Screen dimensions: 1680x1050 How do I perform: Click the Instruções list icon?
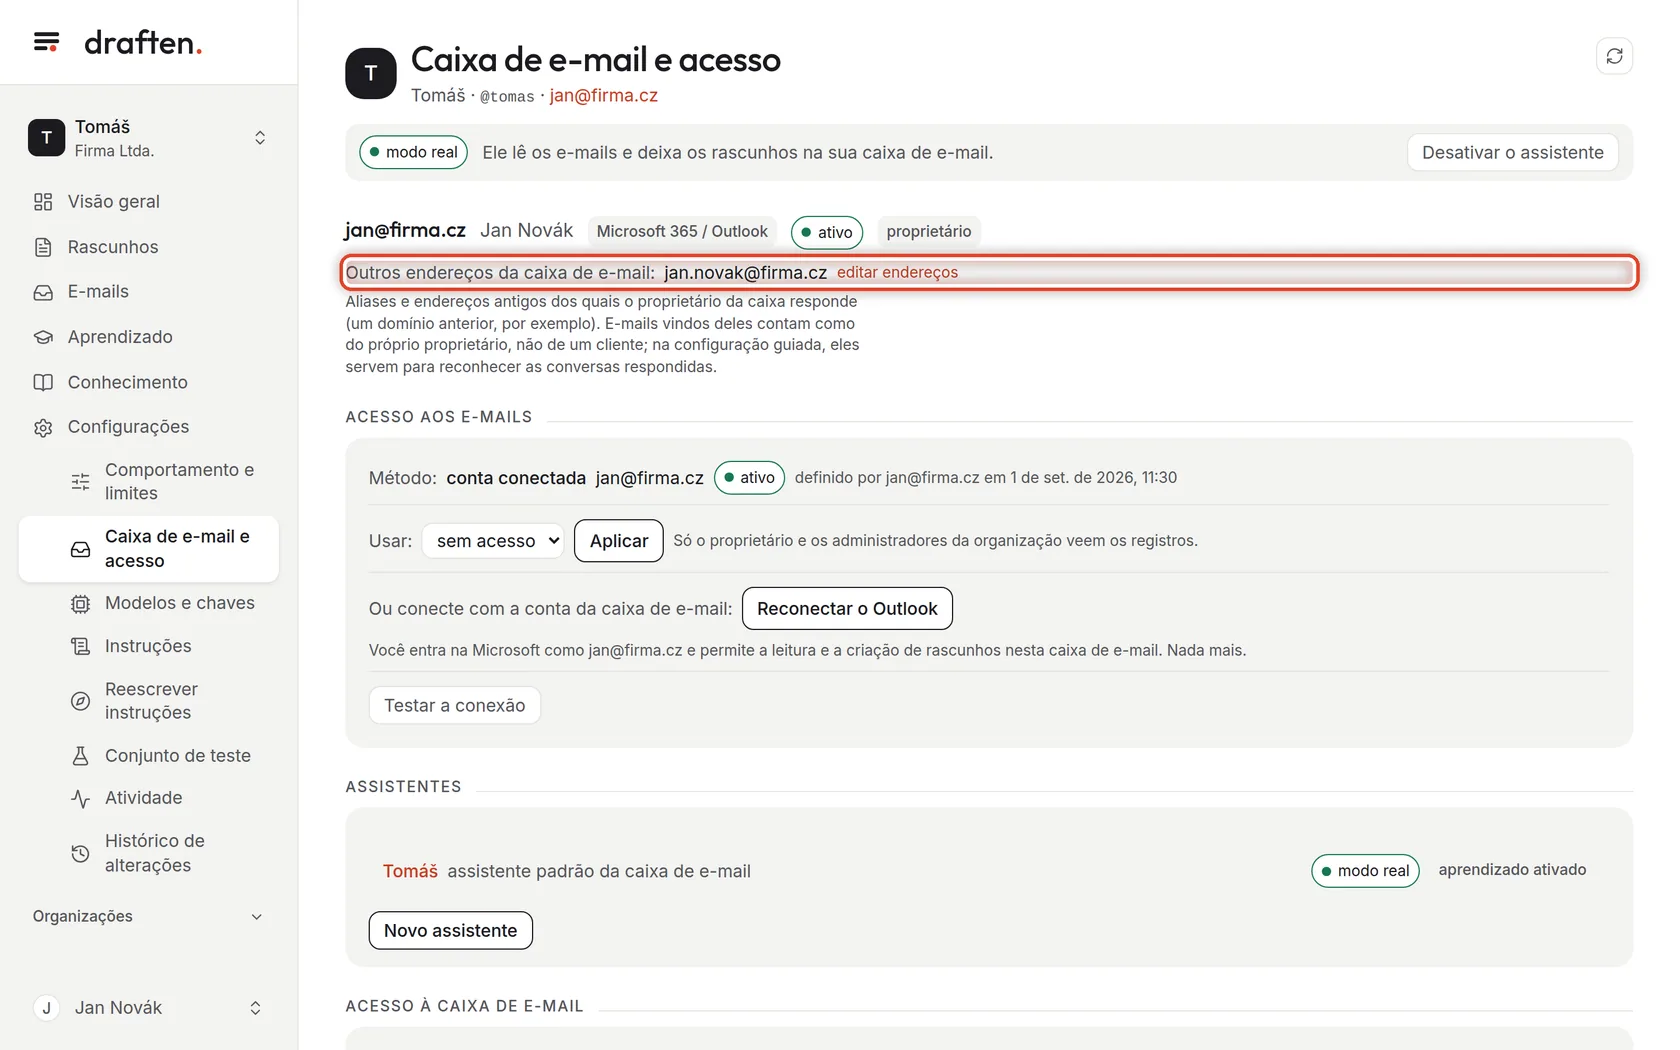pyautogui.click(x=81, y=646)
